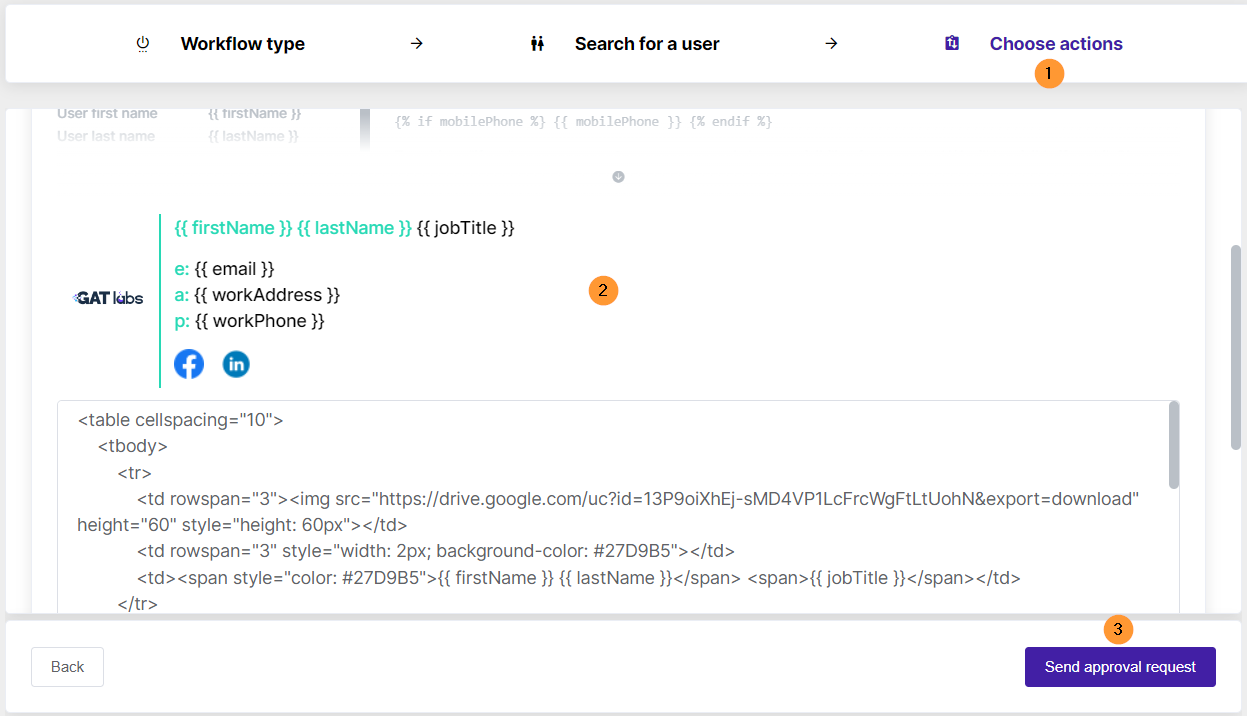Click arrow between Workflow type and Search steps

[417, 44]
